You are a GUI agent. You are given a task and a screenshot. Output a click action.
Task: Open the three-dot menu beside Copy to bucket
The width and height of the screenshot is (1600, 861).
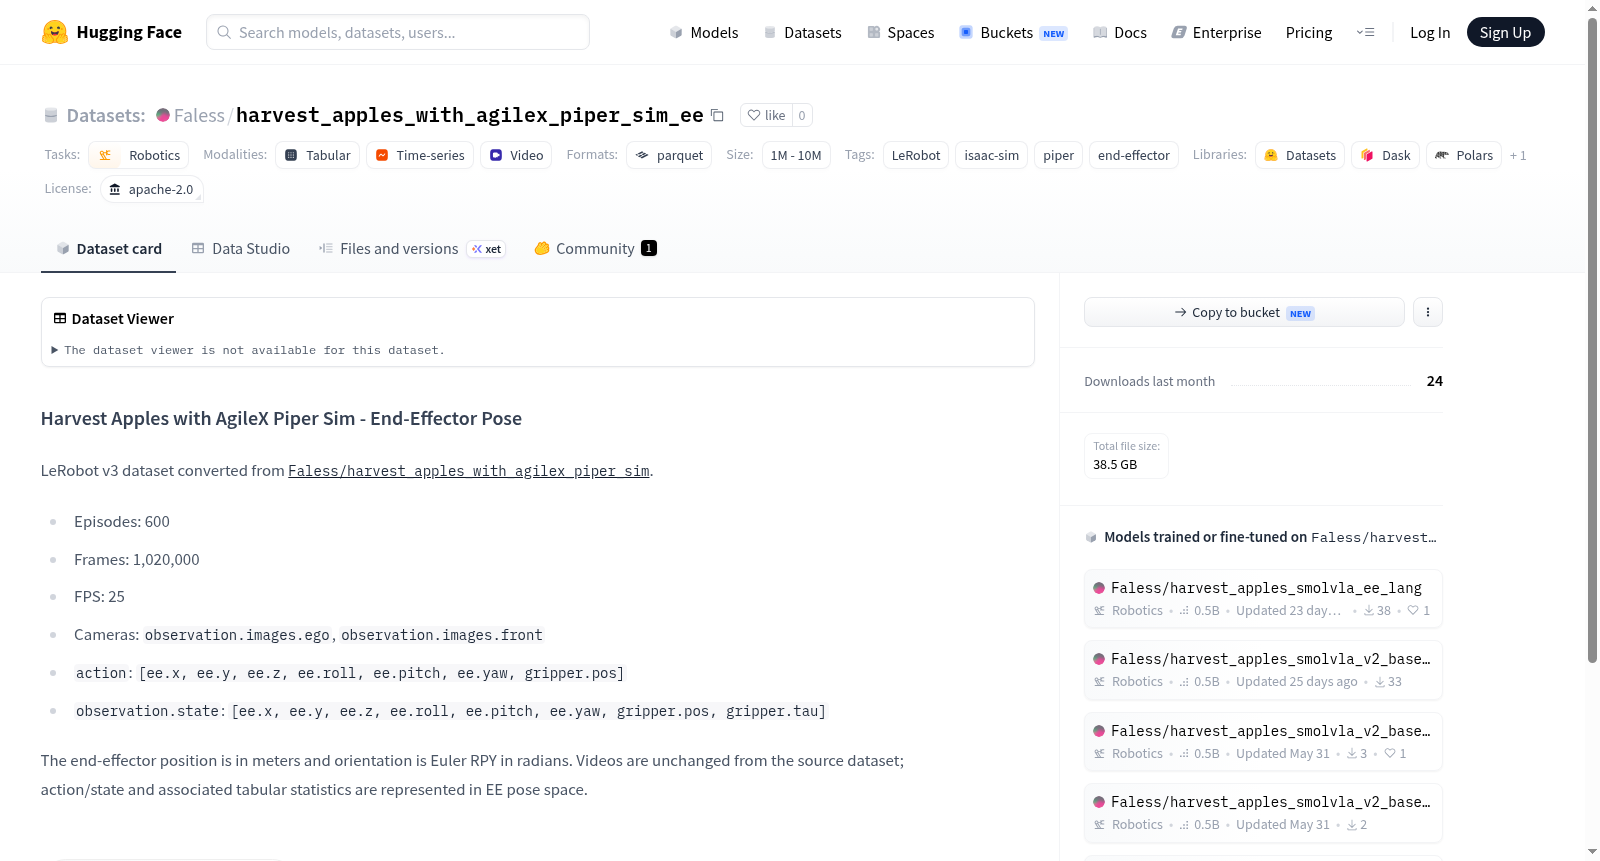tap(1427, 312)
